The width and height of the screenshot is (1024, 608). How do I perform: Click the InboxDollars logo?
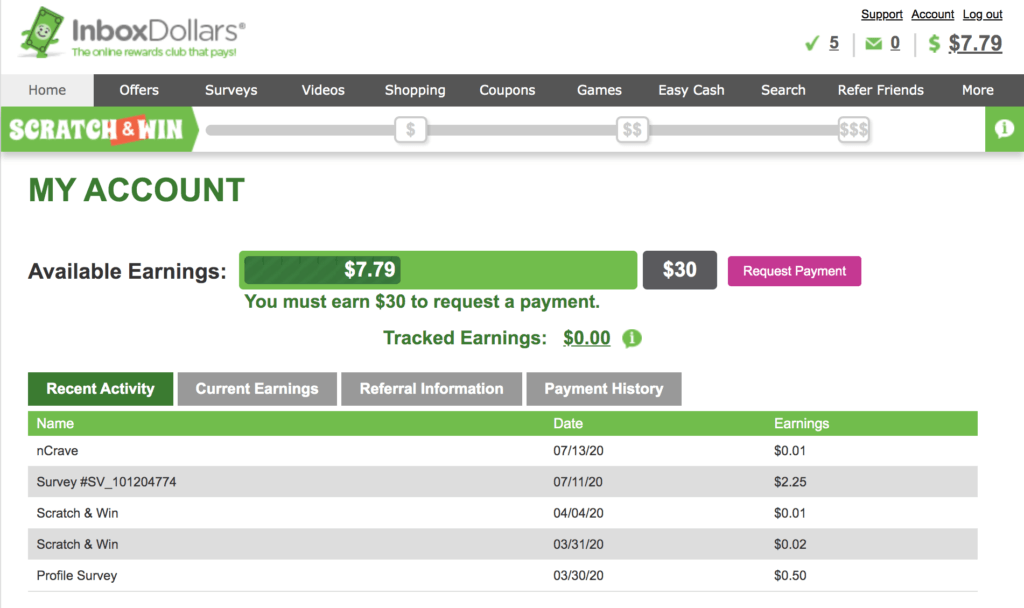click(x=133, y=34)
